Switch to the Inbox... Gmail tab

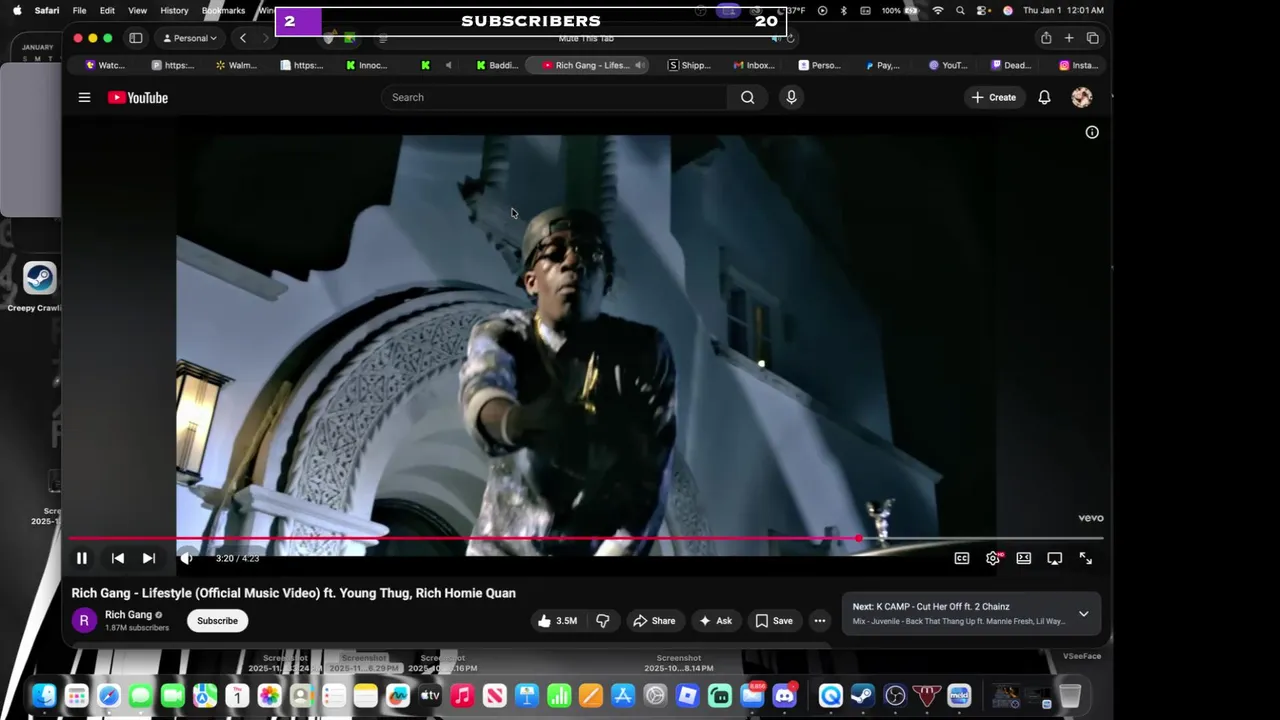point(754,65)
